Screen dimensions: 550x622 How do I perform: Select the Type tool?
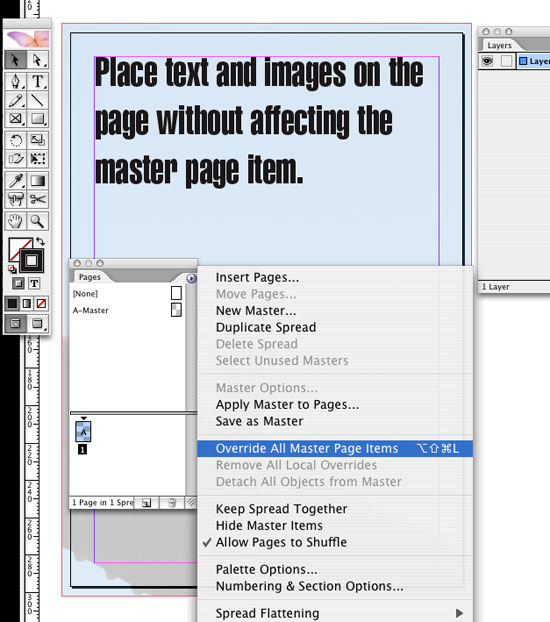38,81
